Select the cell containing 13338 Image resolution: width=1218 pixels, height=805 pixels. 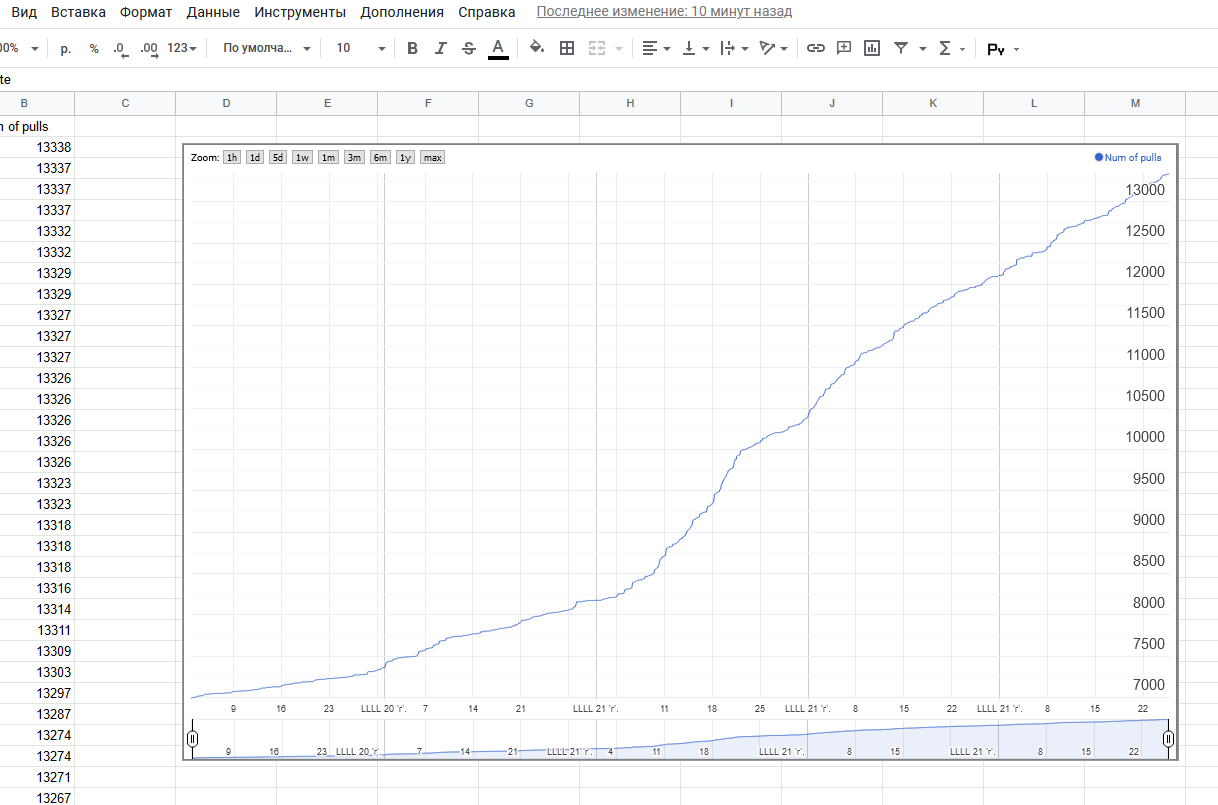point(37,147)
